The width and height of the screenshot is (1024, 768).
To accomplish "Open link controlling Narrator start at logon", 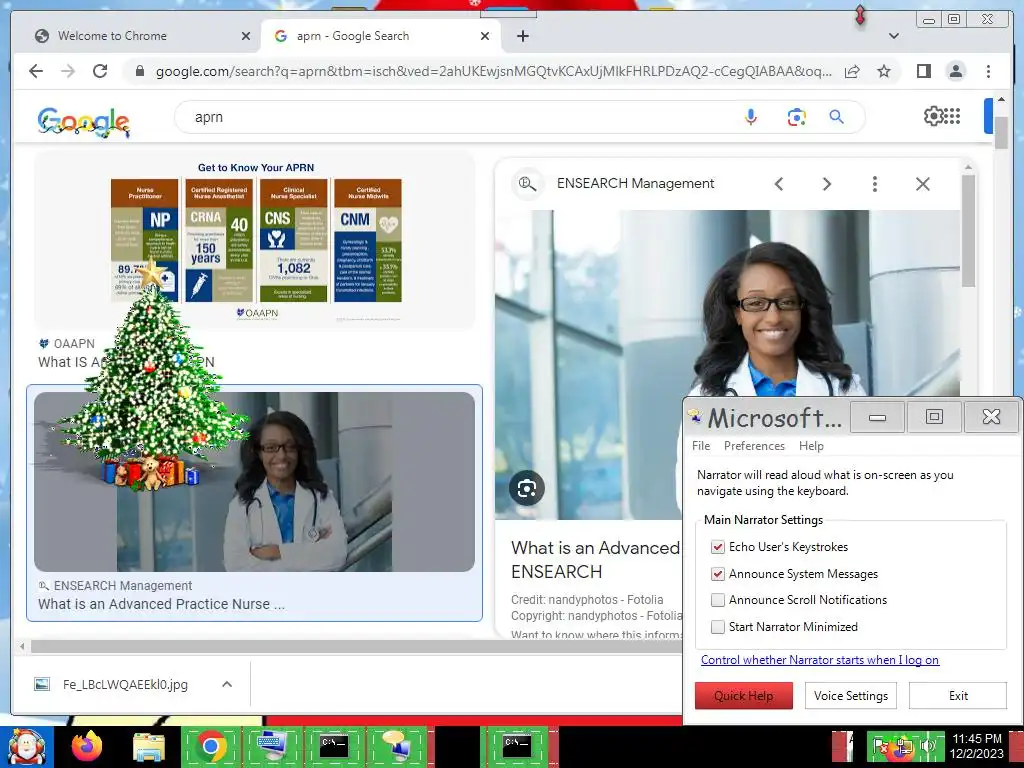I will pos(820,660).
